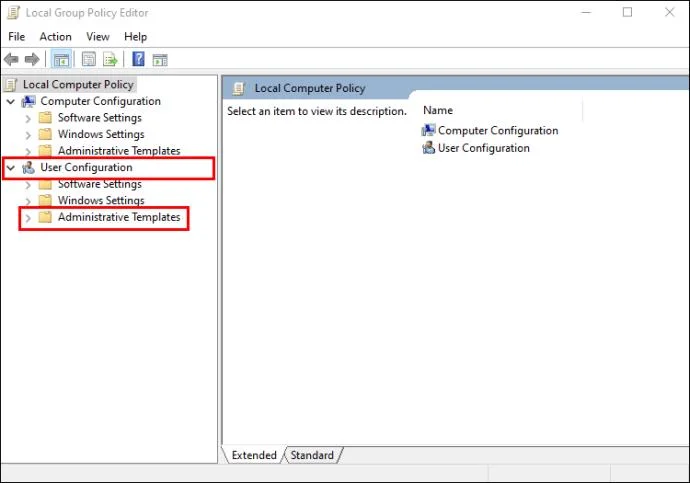This screenshot has height=483, width=690.
Task: Close the Local Group Policy Editor window
Action: 669,12
